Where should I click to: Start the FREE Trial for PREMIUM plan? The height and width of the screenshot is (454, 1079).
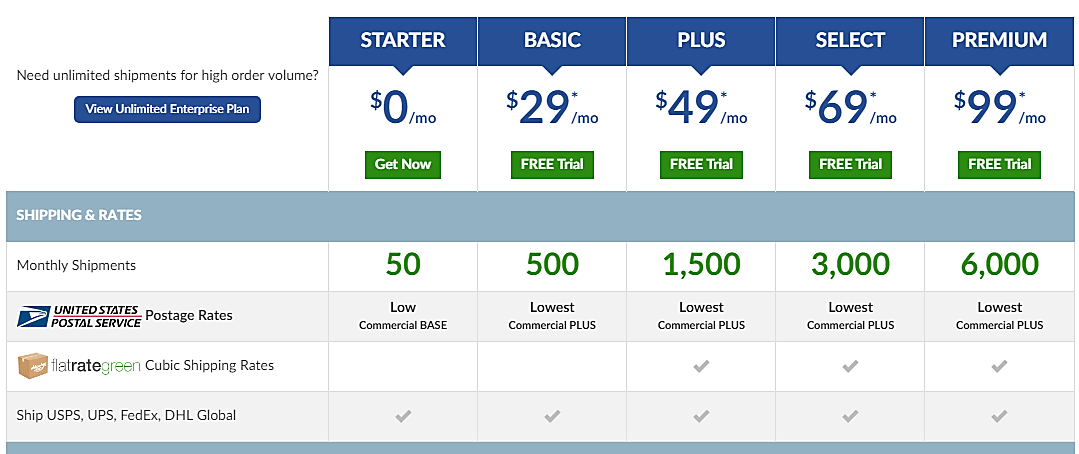pyautogui.click(x=999, y=164)
